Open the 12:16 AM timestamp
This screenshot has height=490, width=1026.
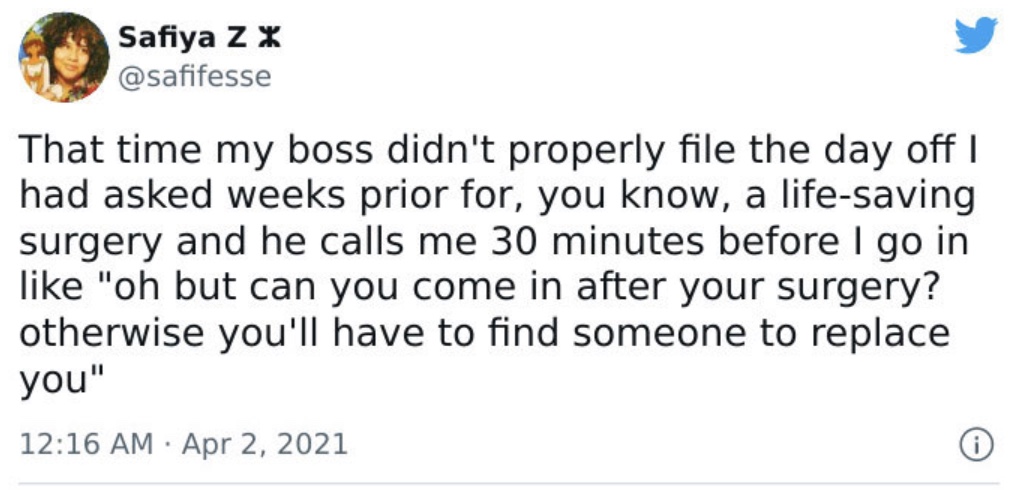[86, 445]
